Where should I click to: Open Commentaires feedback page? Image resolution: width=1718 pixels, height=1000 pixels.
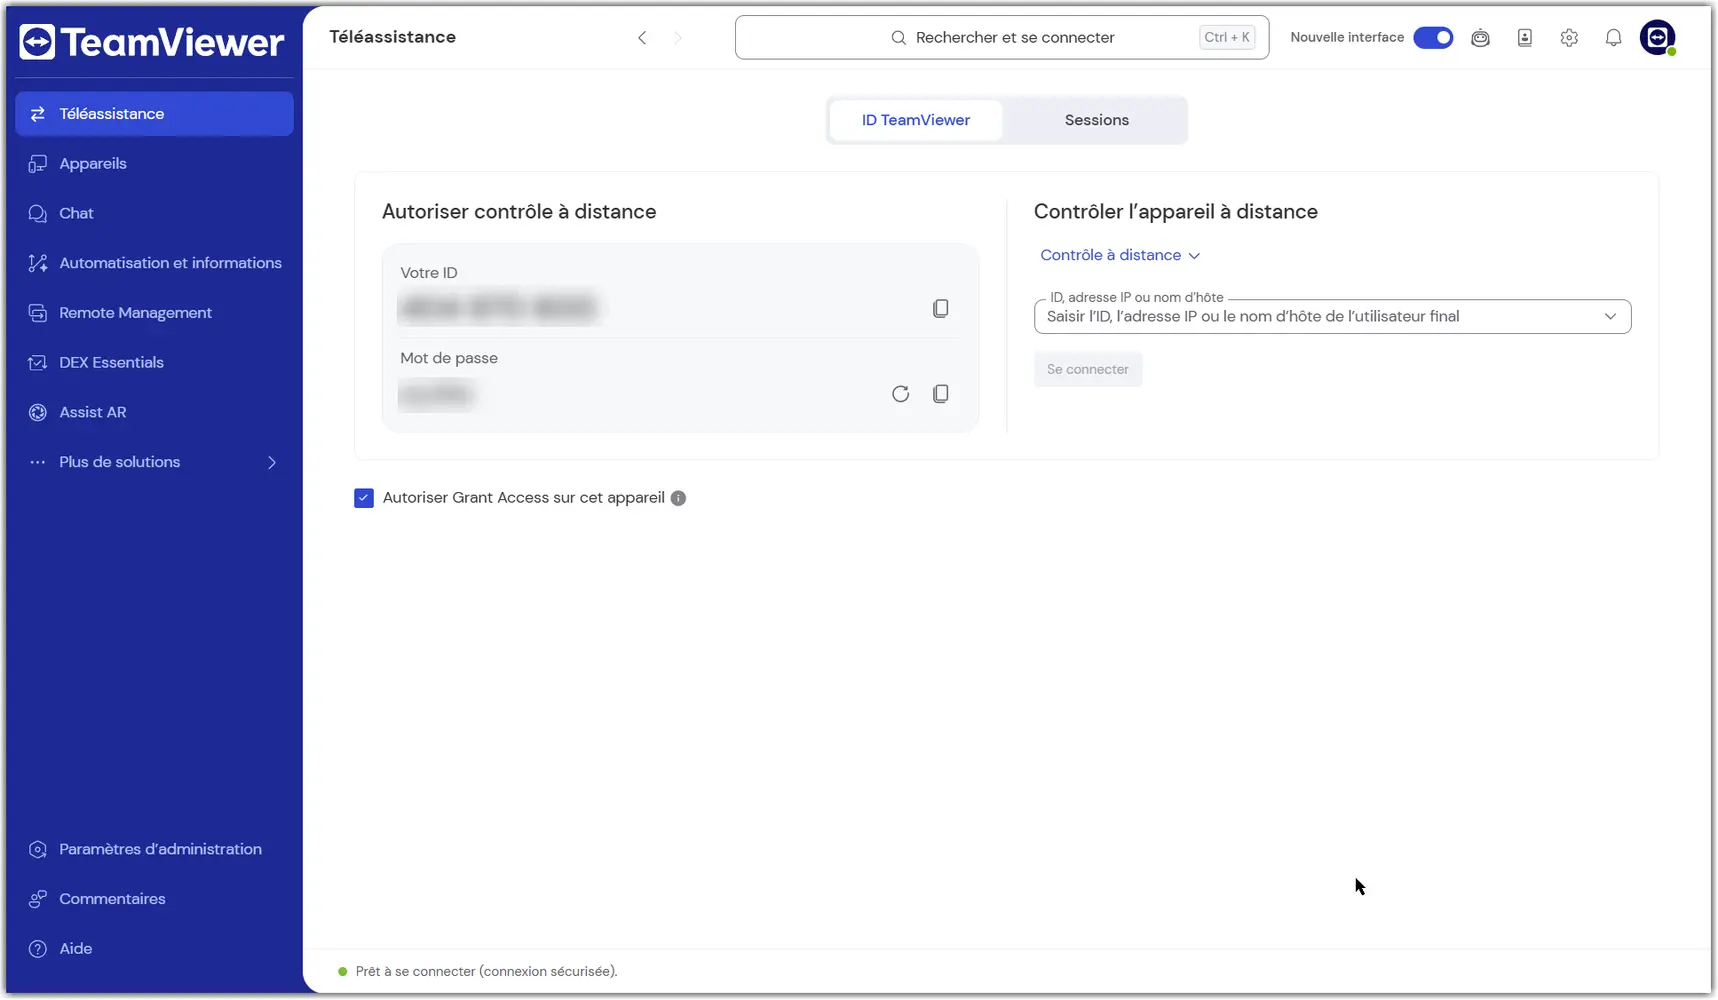click(x=155, y=899)
